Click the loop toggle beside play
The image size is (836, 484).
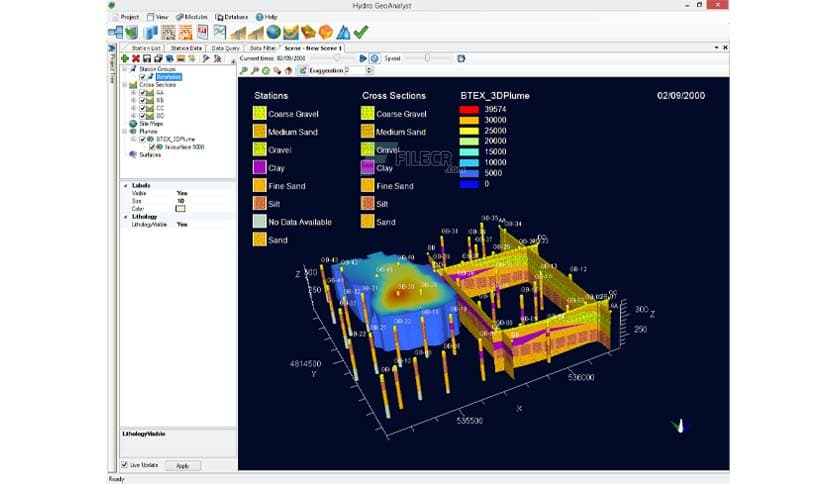tap(375, 58)
